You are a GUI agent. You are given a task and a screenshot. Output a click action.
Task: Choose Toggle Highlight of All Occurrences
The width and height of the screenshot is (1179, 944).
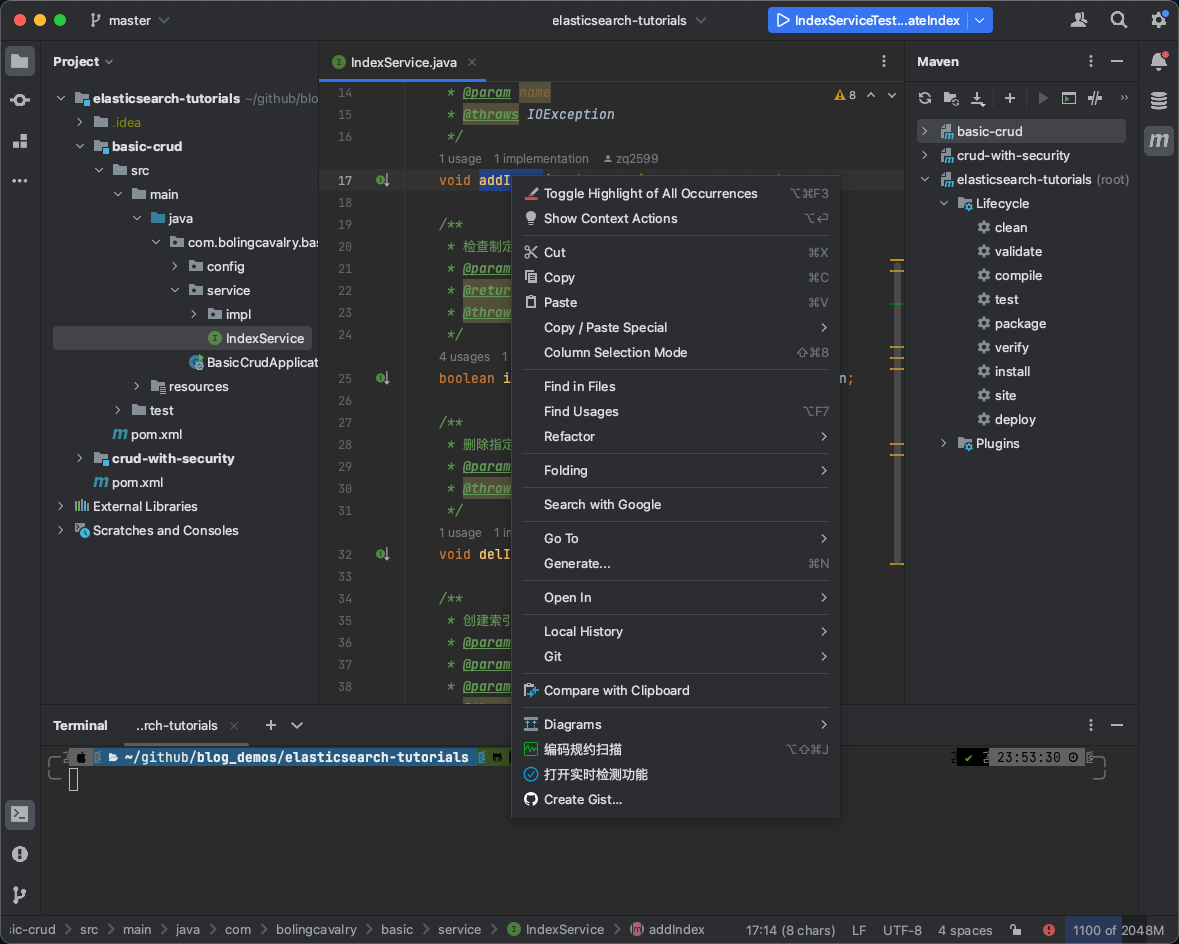675,193
